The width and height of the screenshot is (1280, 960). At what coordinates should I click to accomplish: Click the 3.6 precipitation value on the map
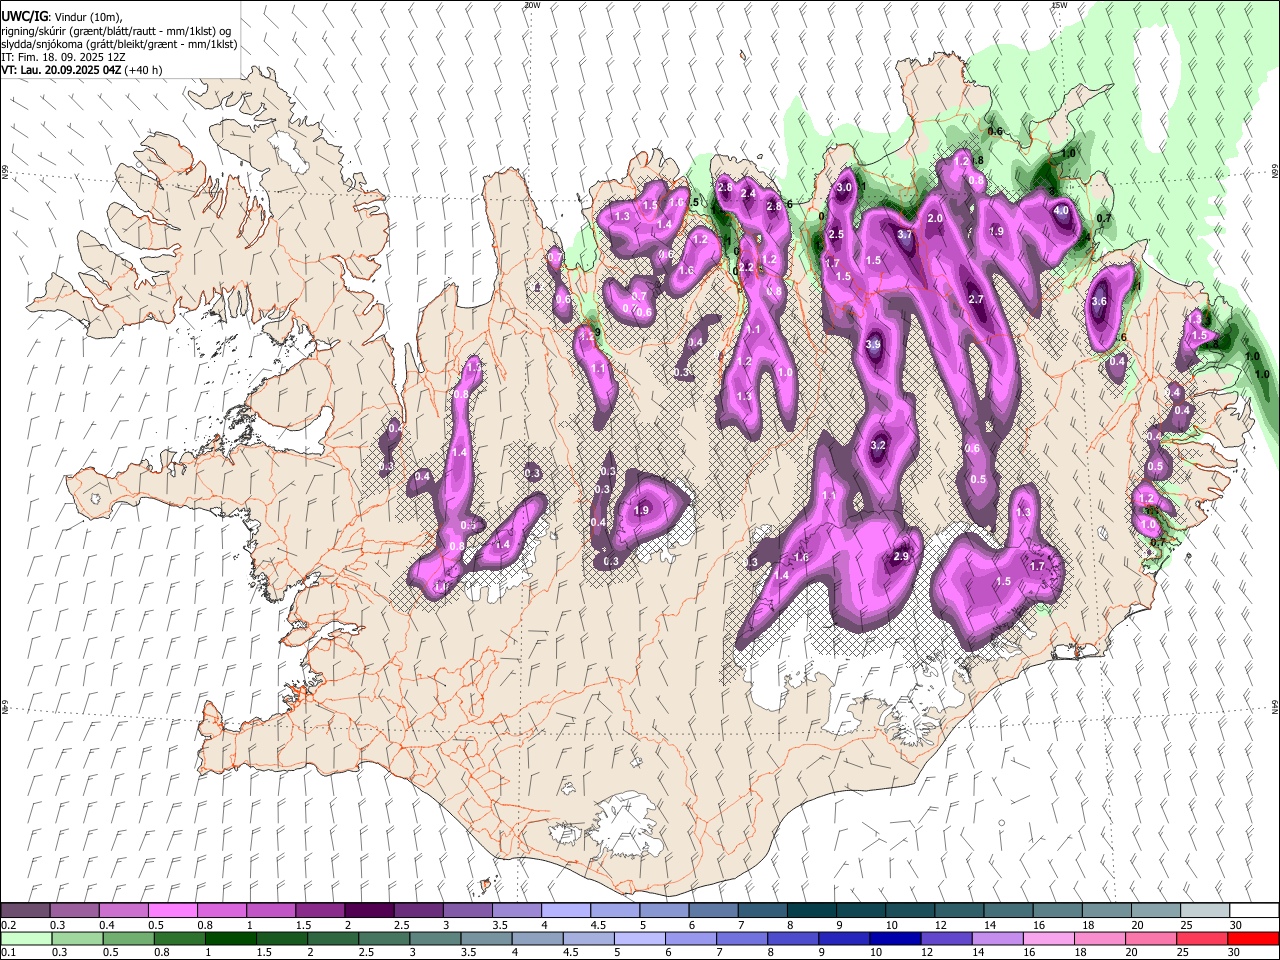(1099, 301)
